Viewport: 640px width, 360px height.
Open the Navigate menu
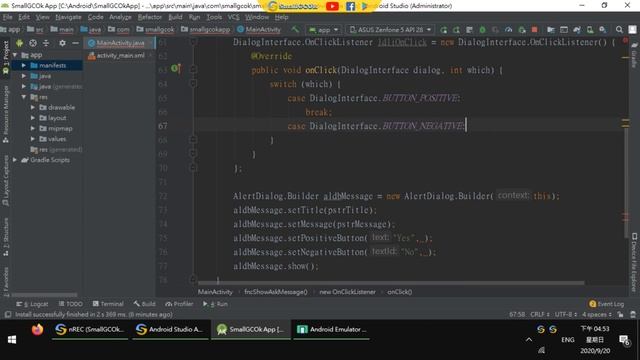tap(68, 17)
